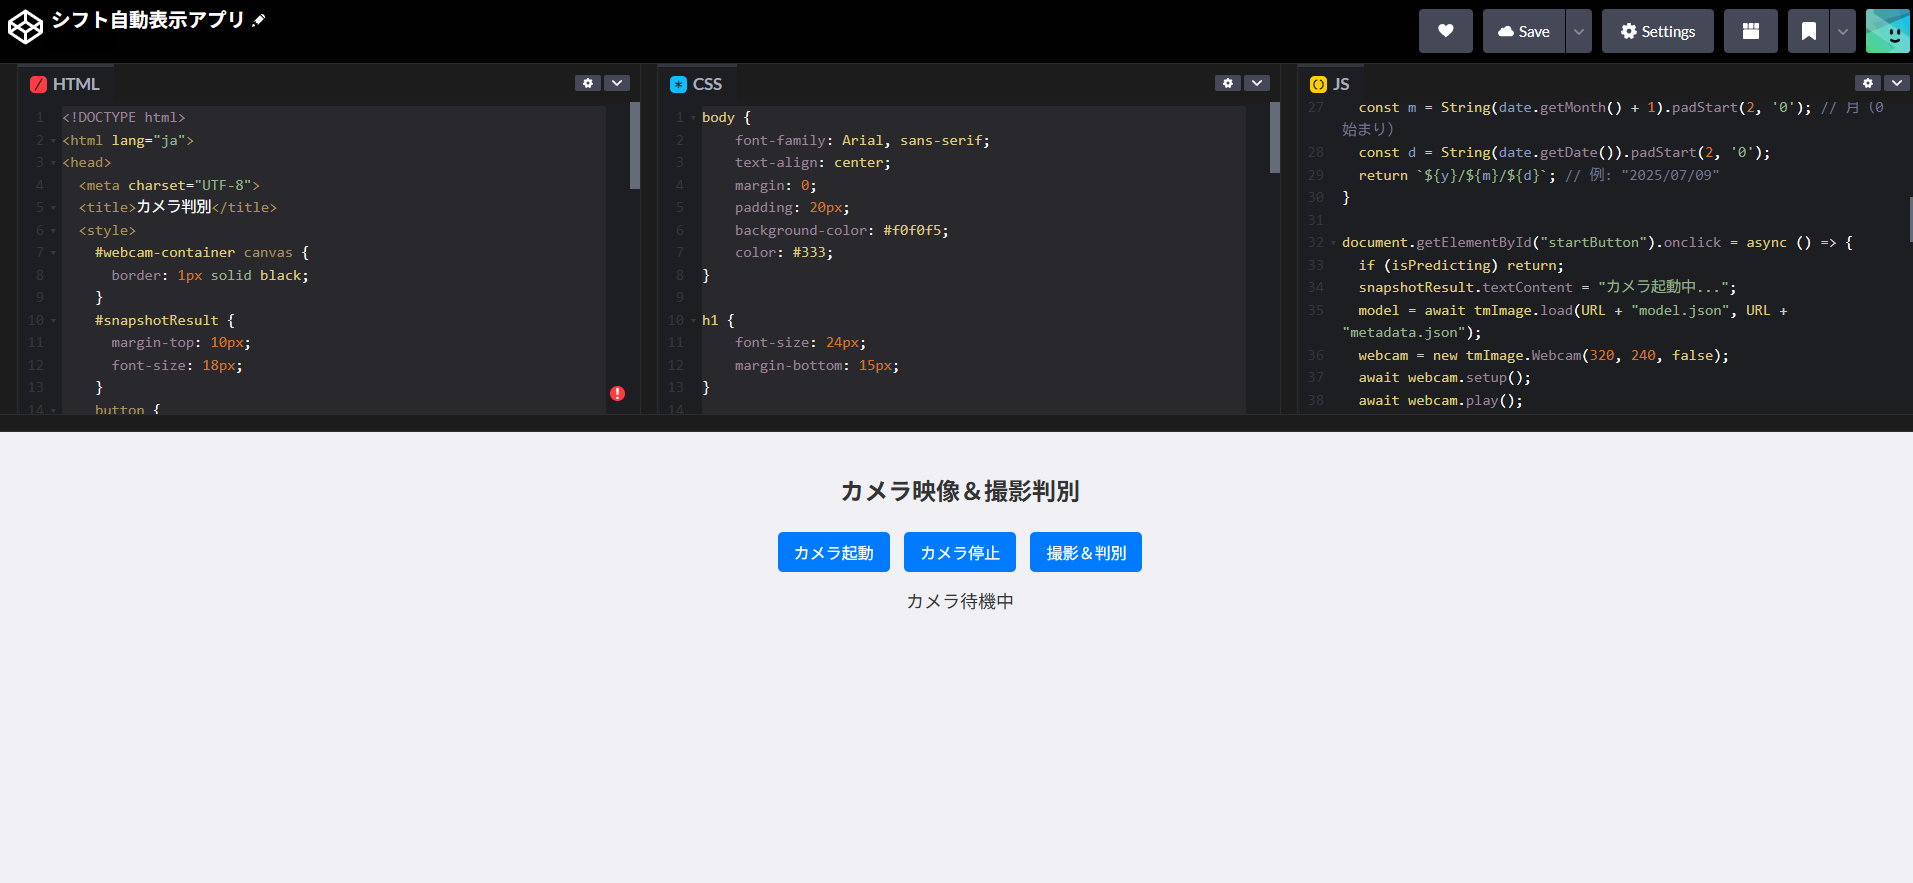Screen dimensions: 1913x883
Task: Select the CSS panel tab
Action: click(696, 84)
